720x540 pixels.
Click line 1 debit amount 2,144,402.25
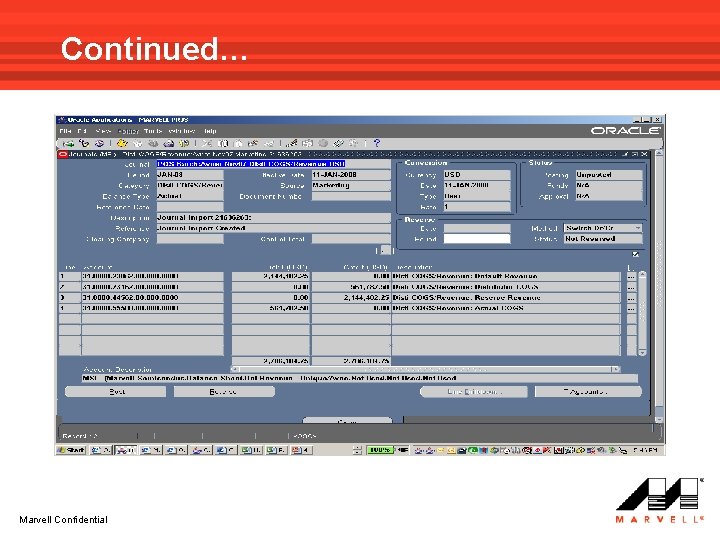(x=270, y=276)
